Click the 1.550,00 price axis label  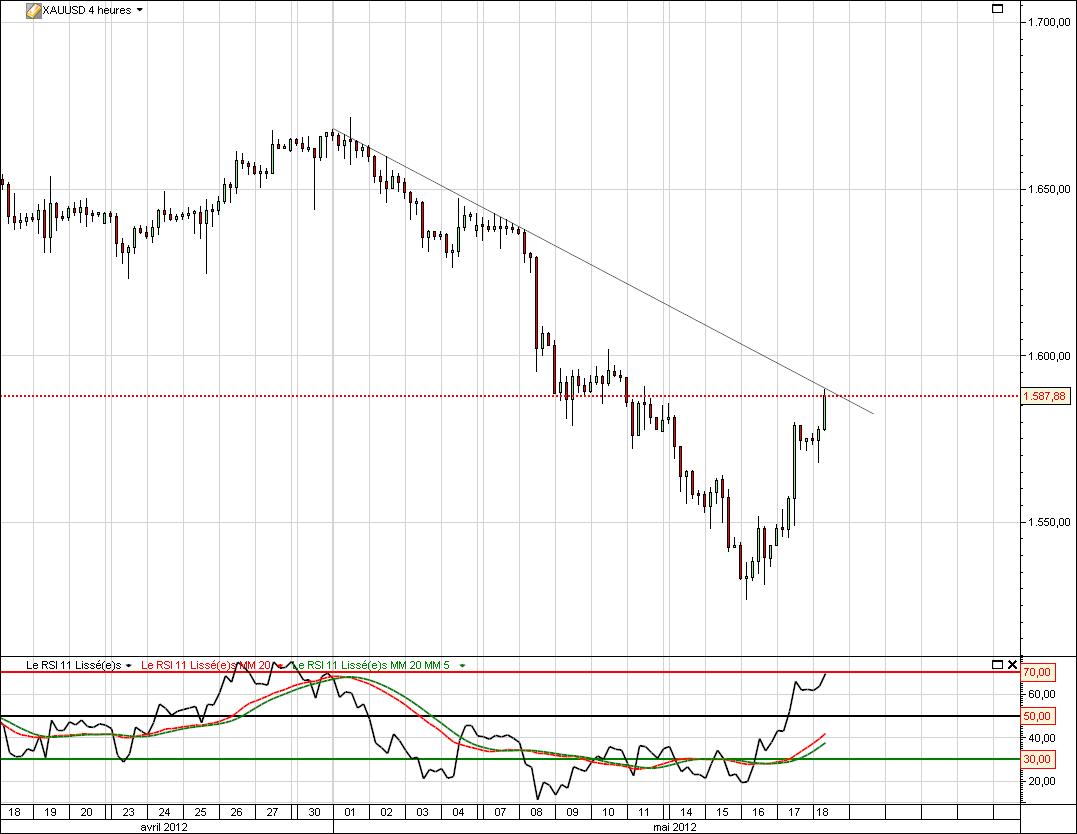pyautogui.click(x=1049, y=522)
